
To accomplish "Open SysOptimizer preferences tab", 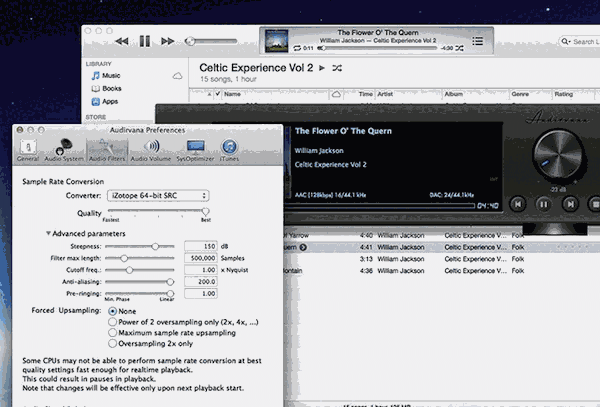I will [x=195, y=151].
